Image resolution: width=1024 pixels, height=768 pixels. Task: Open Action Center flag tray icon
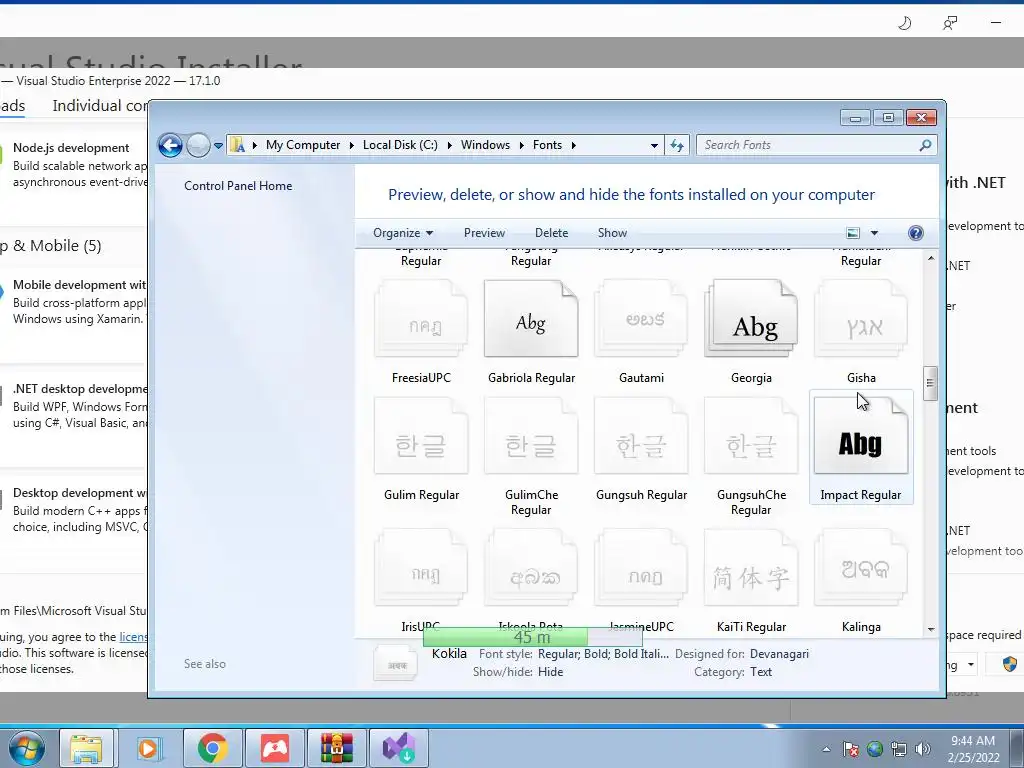pyautogui.click(x=850, y=750)
